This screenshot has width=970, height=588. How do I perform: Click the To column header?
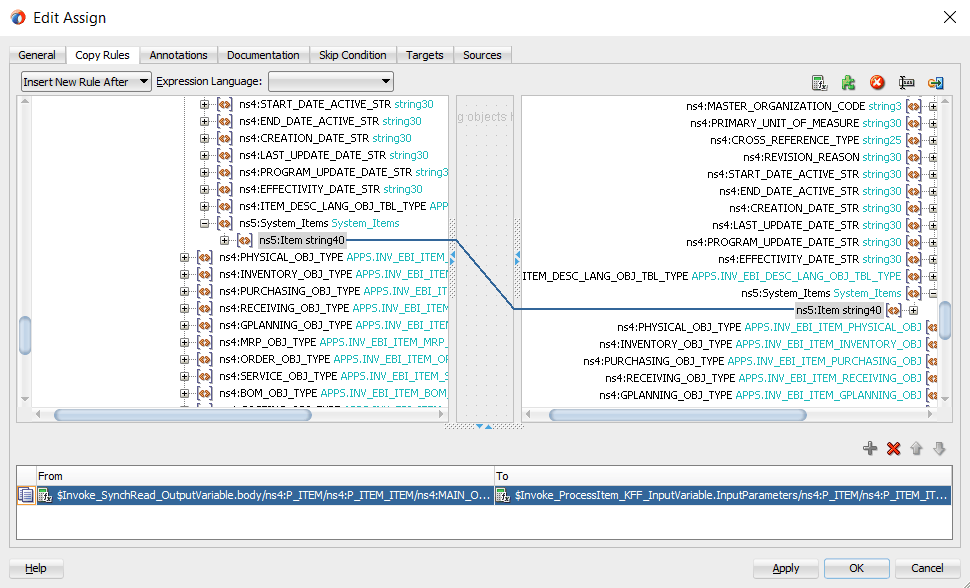pyautogui.click(x=723, y=476)
